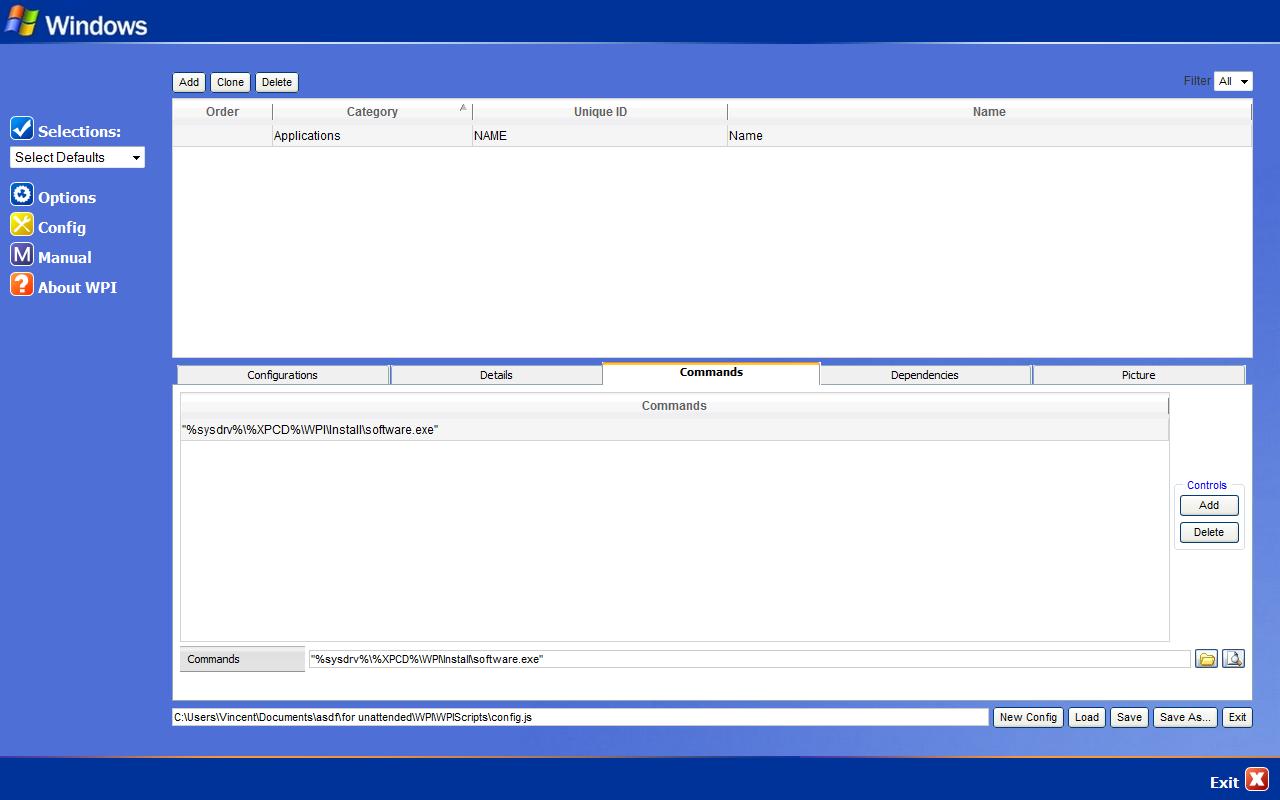This screenshot has height=800, width=1280.
Task: Click the Unique ID column header
Action: click(x=600, y=112)
